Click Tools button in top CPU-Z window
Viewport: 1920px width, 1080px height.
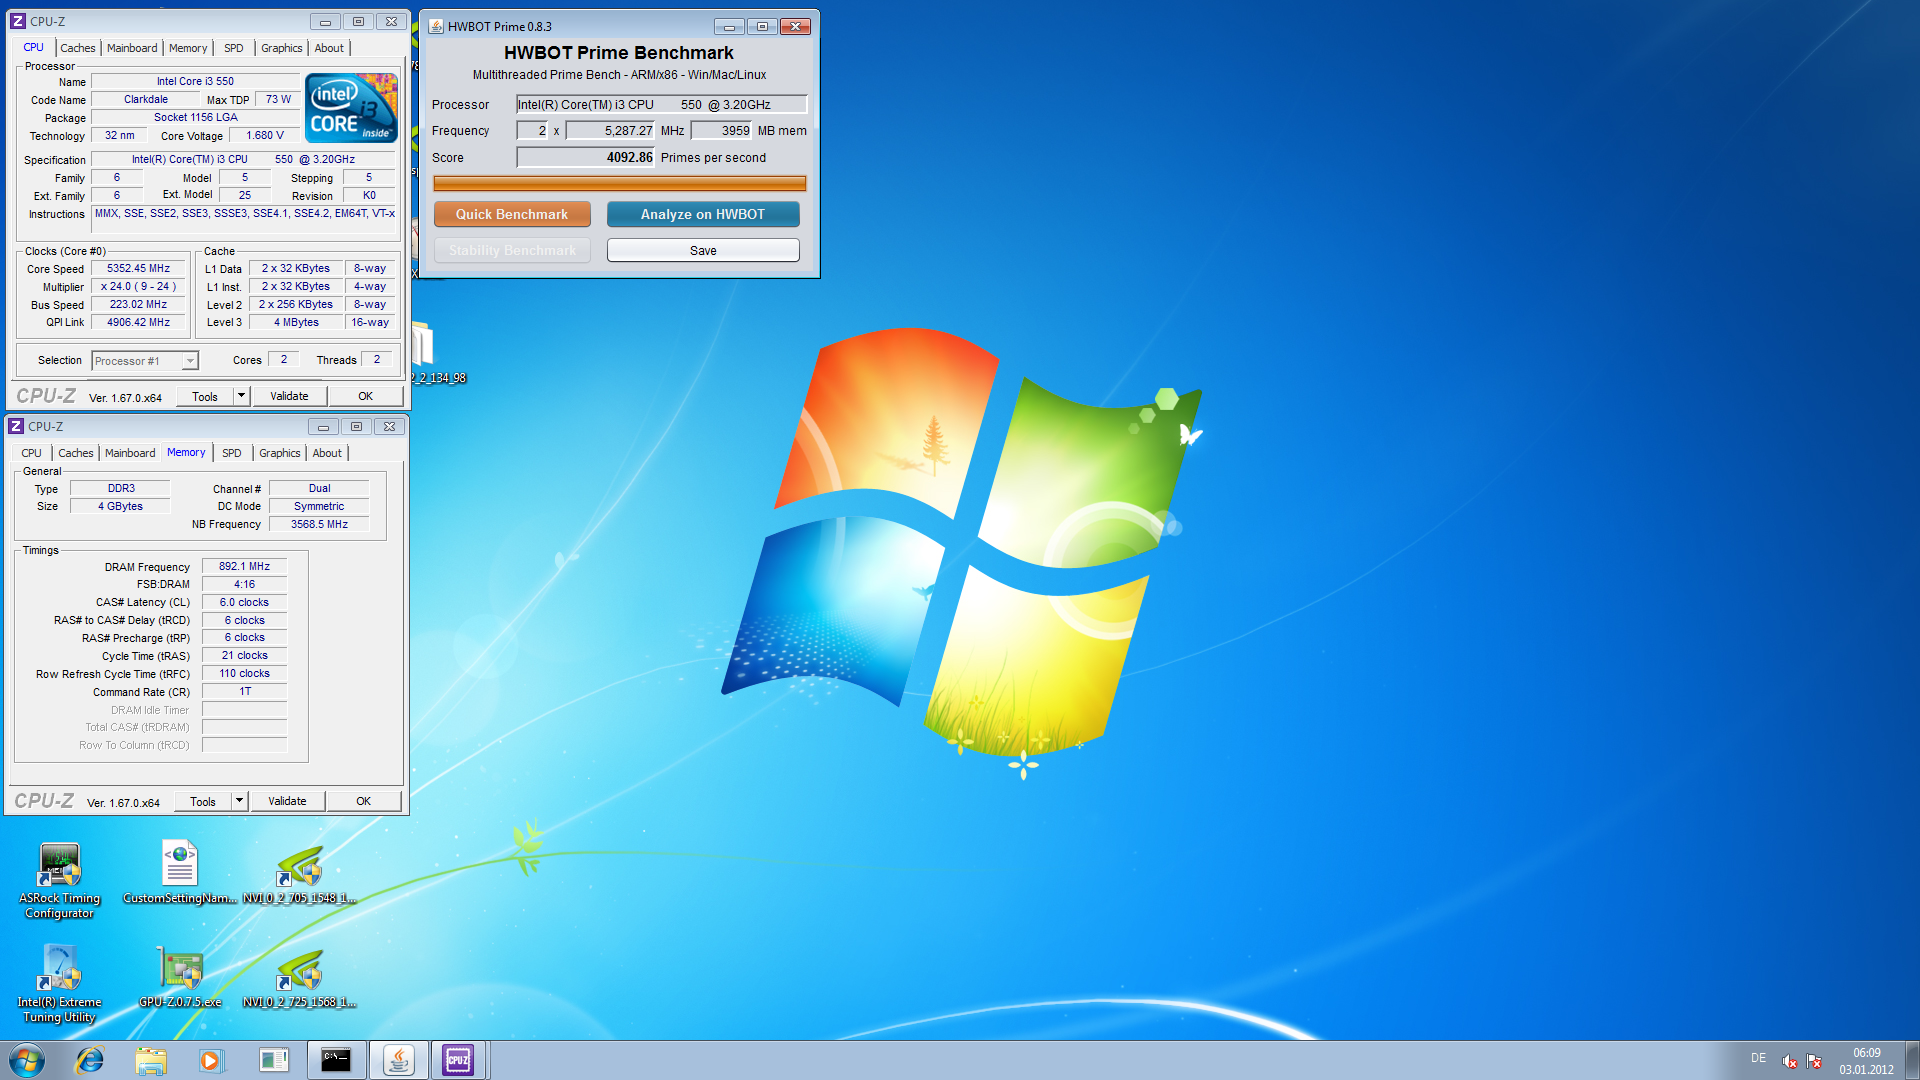[205, 396]
